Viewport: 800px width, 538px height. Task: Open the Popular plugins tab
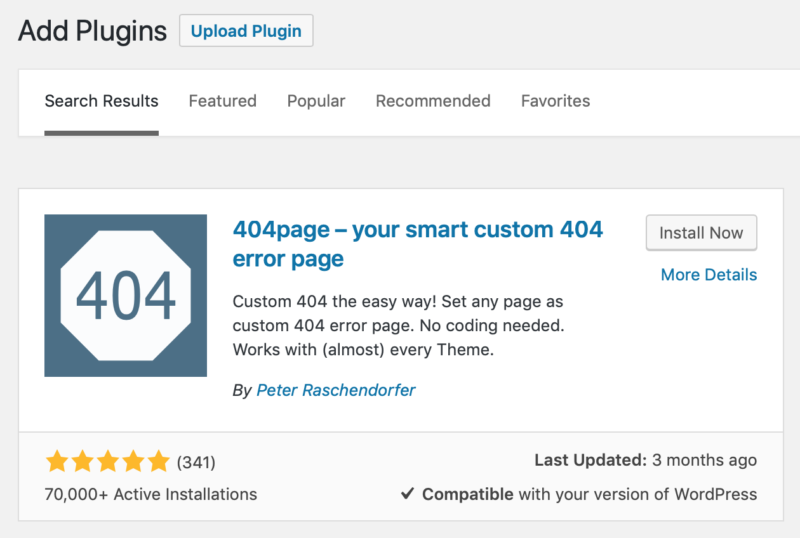pyautogui.click(x=316, y=101)
